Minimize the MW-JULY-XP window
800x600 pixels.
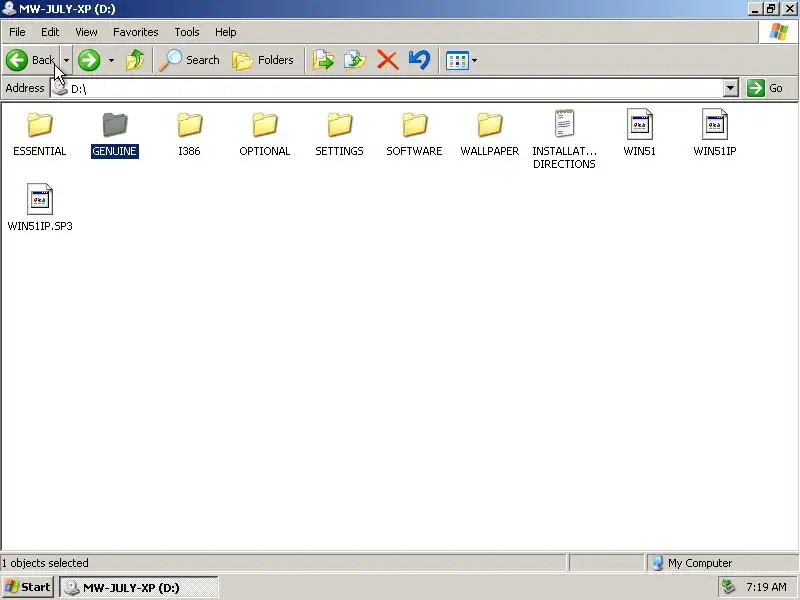[755, 9]
